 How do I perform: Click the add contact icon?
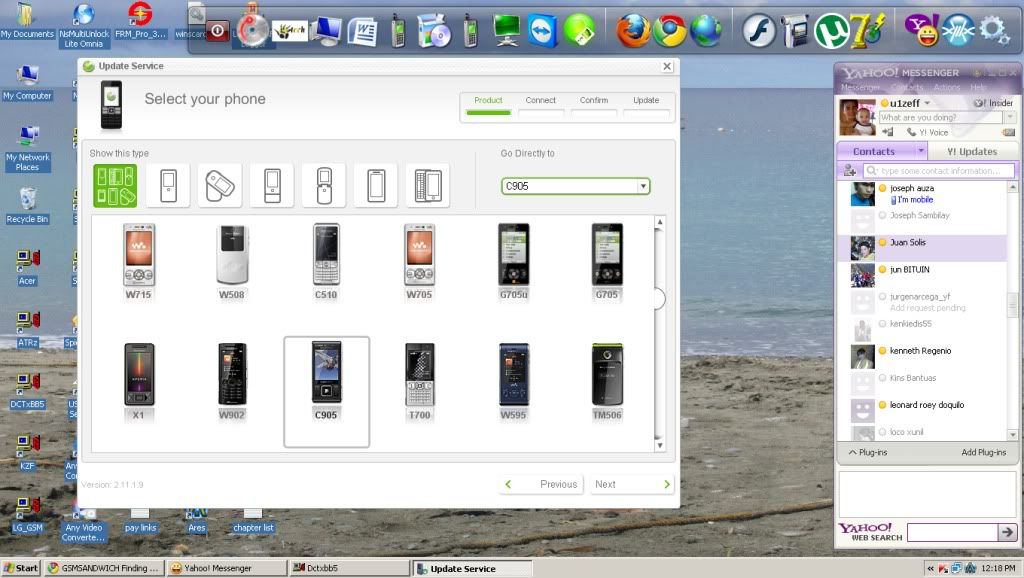(850, 171)
